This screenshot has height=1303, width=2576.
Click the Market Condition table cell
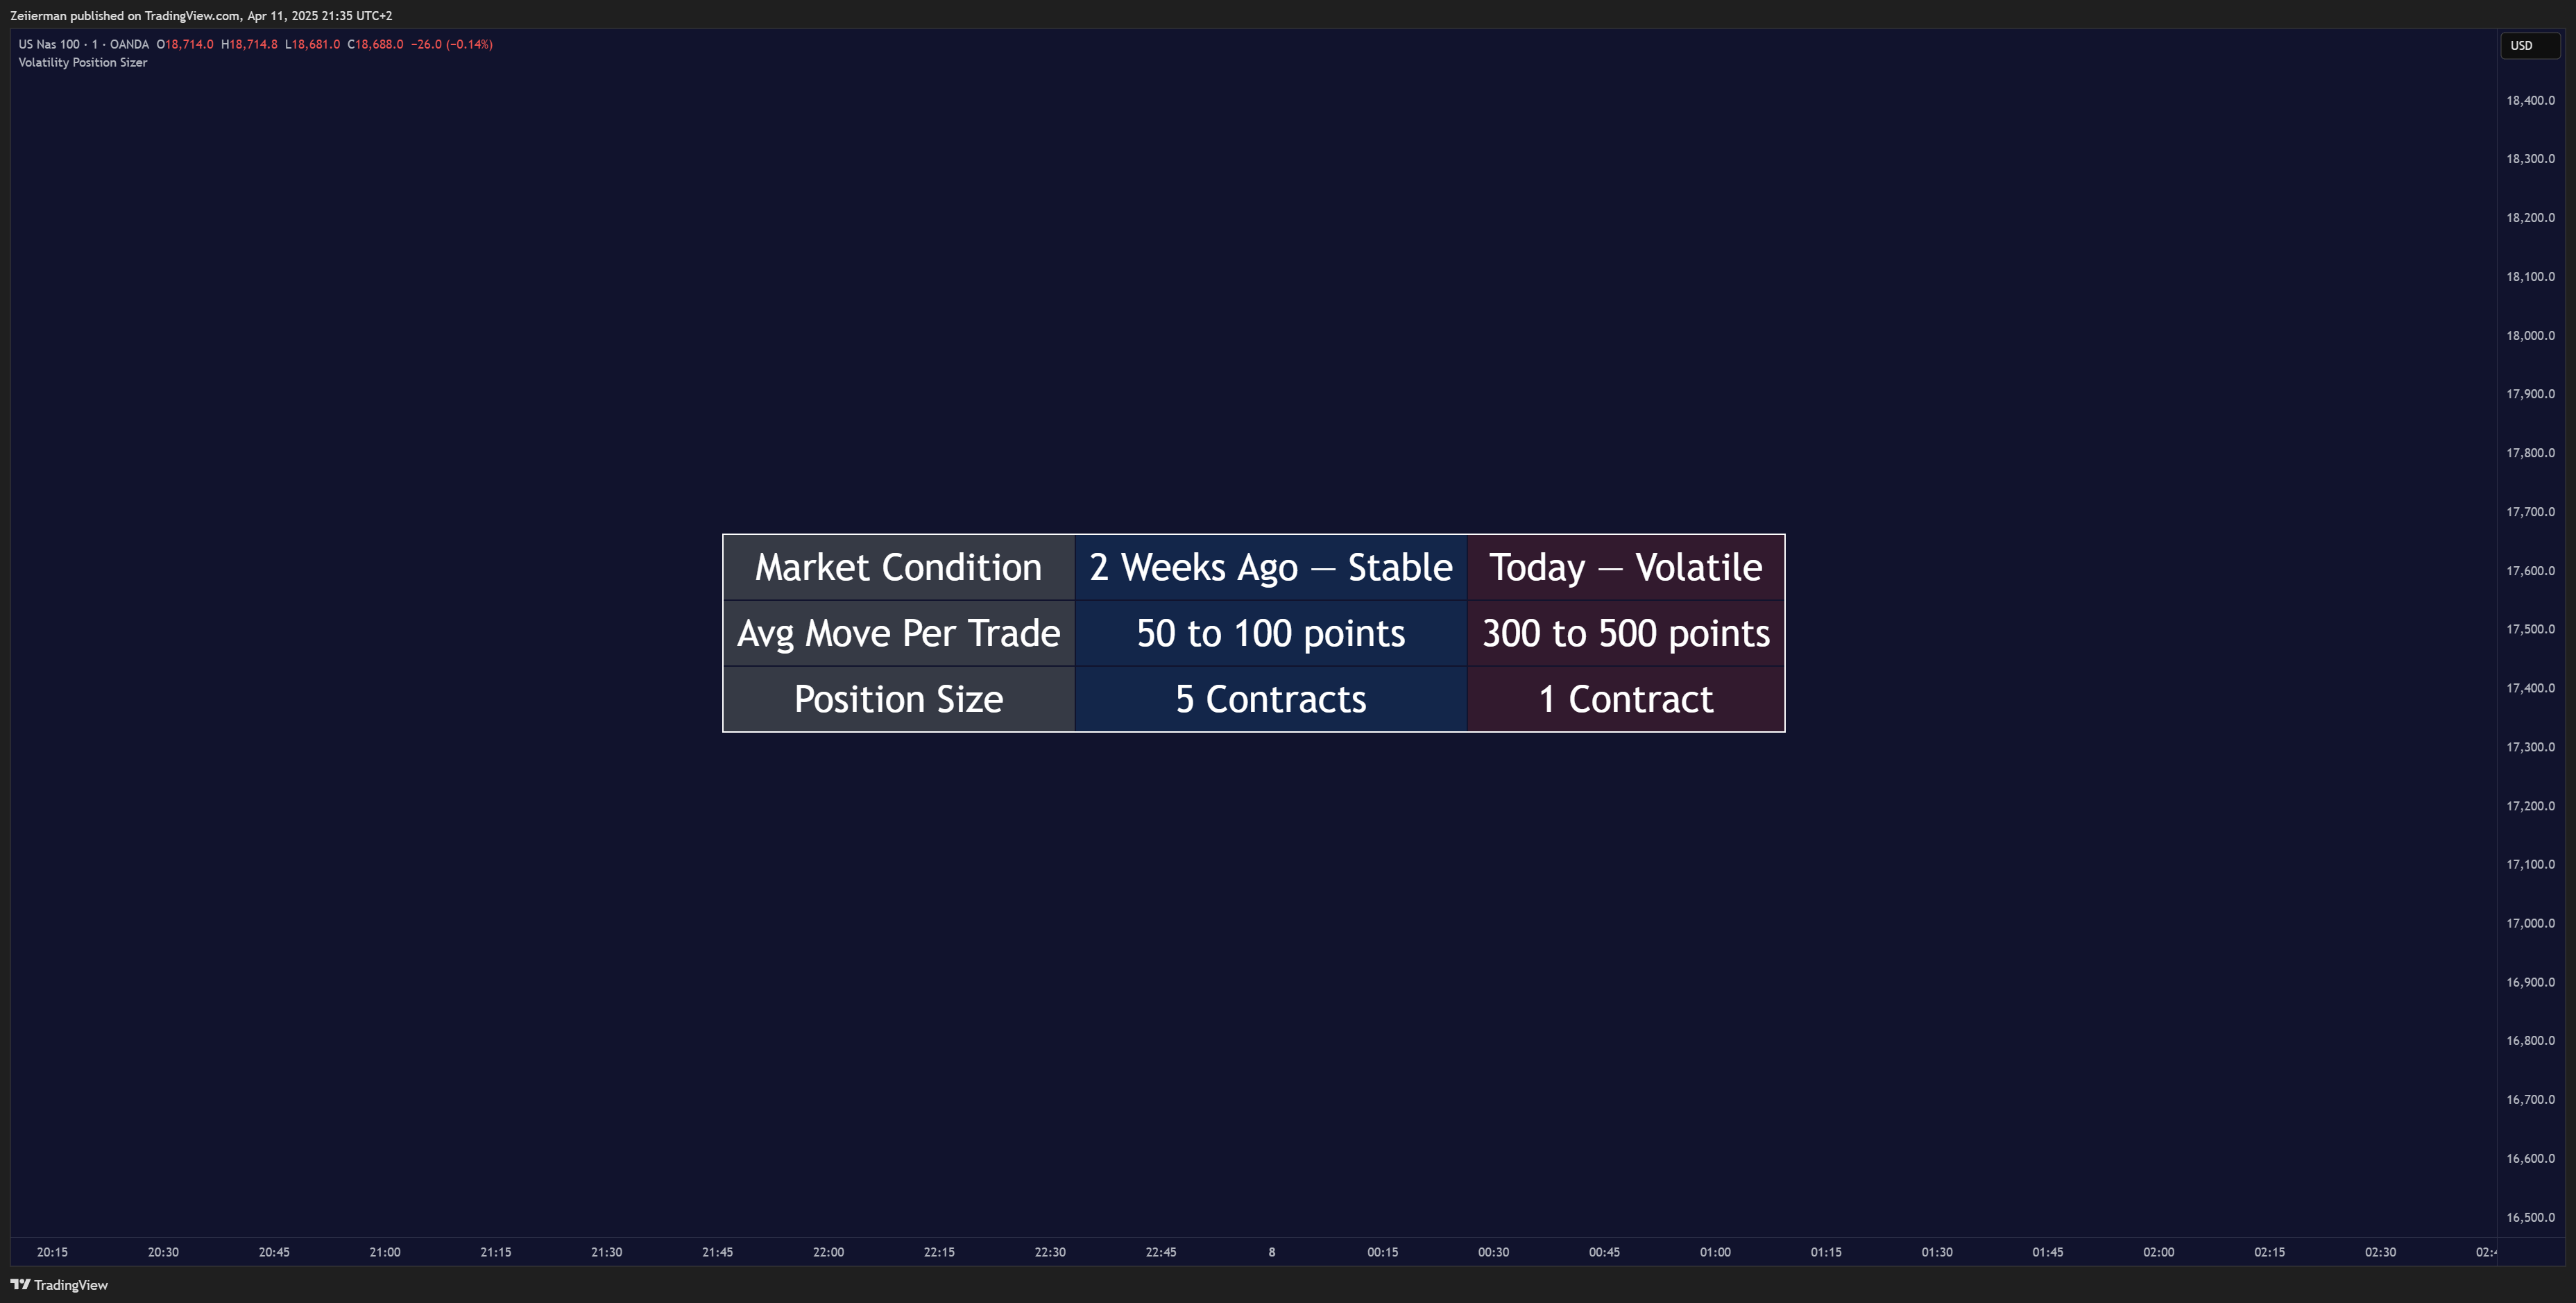[898, 567]
